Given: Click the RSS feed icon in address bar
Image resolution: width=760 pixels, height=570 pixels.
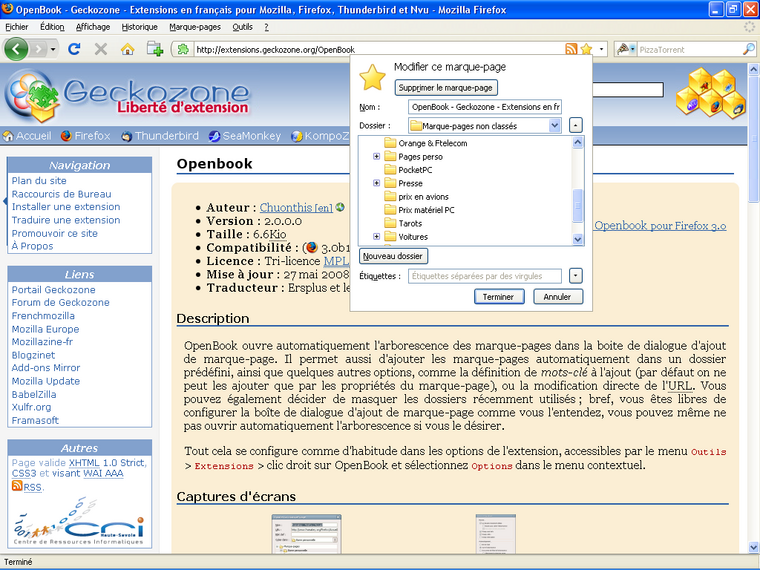Looking at the screenshot, I should pos(571,49).
